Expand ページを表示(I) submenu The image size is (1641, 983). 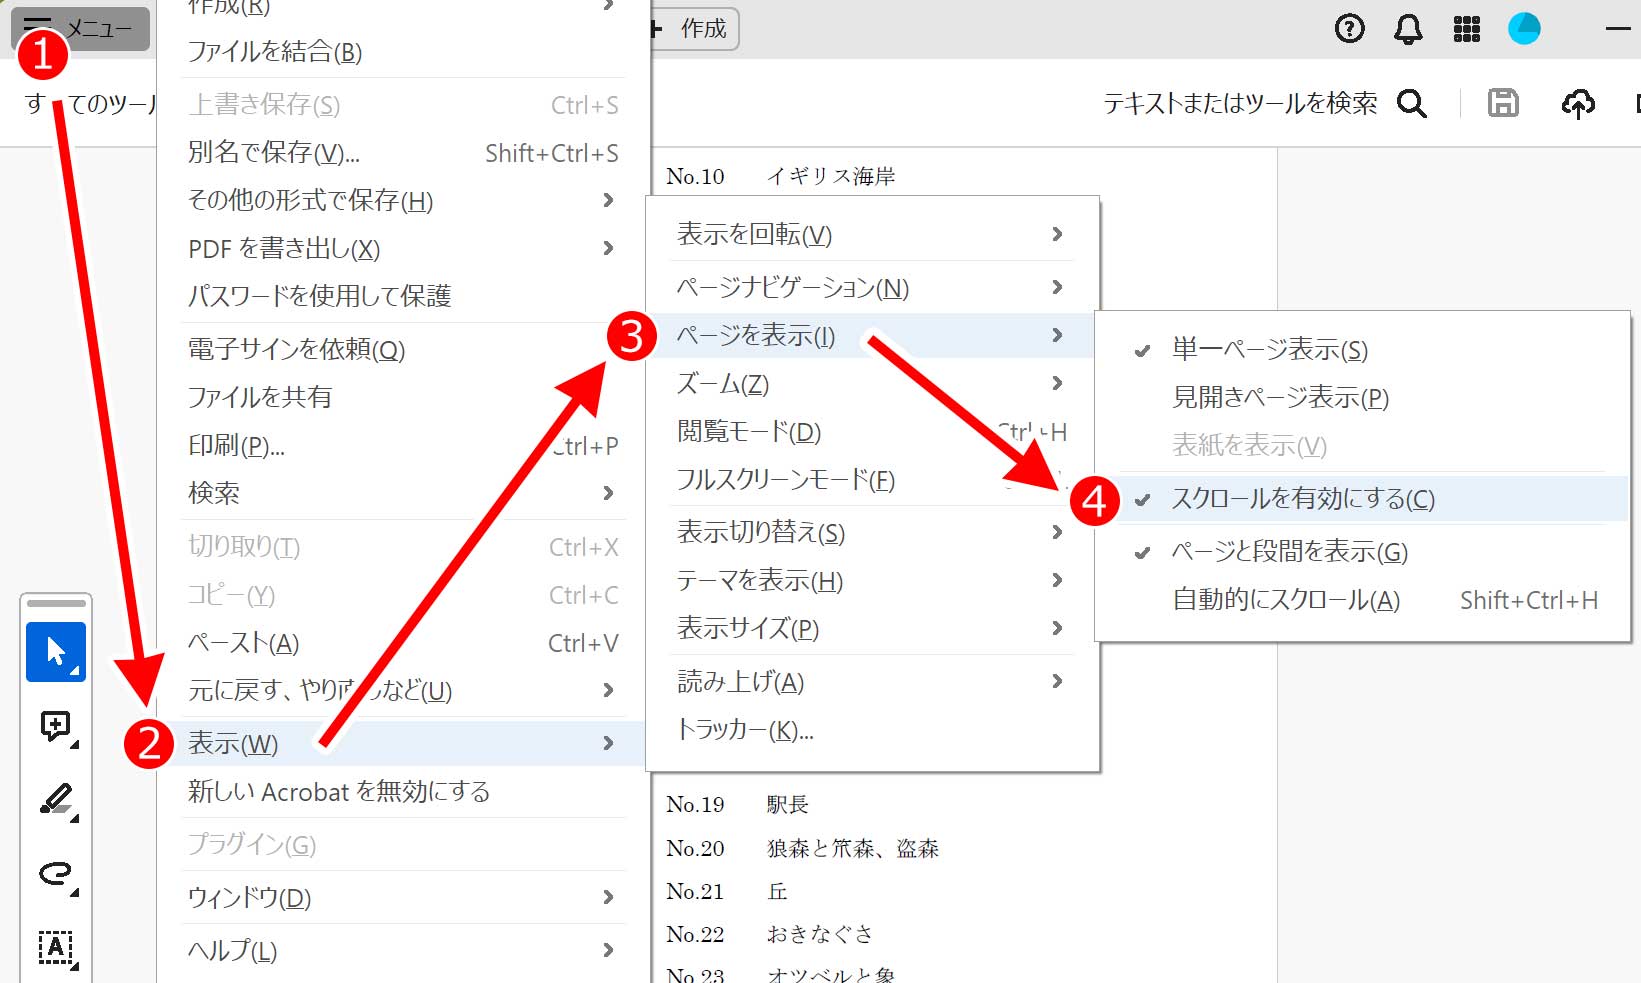(873, 335)
